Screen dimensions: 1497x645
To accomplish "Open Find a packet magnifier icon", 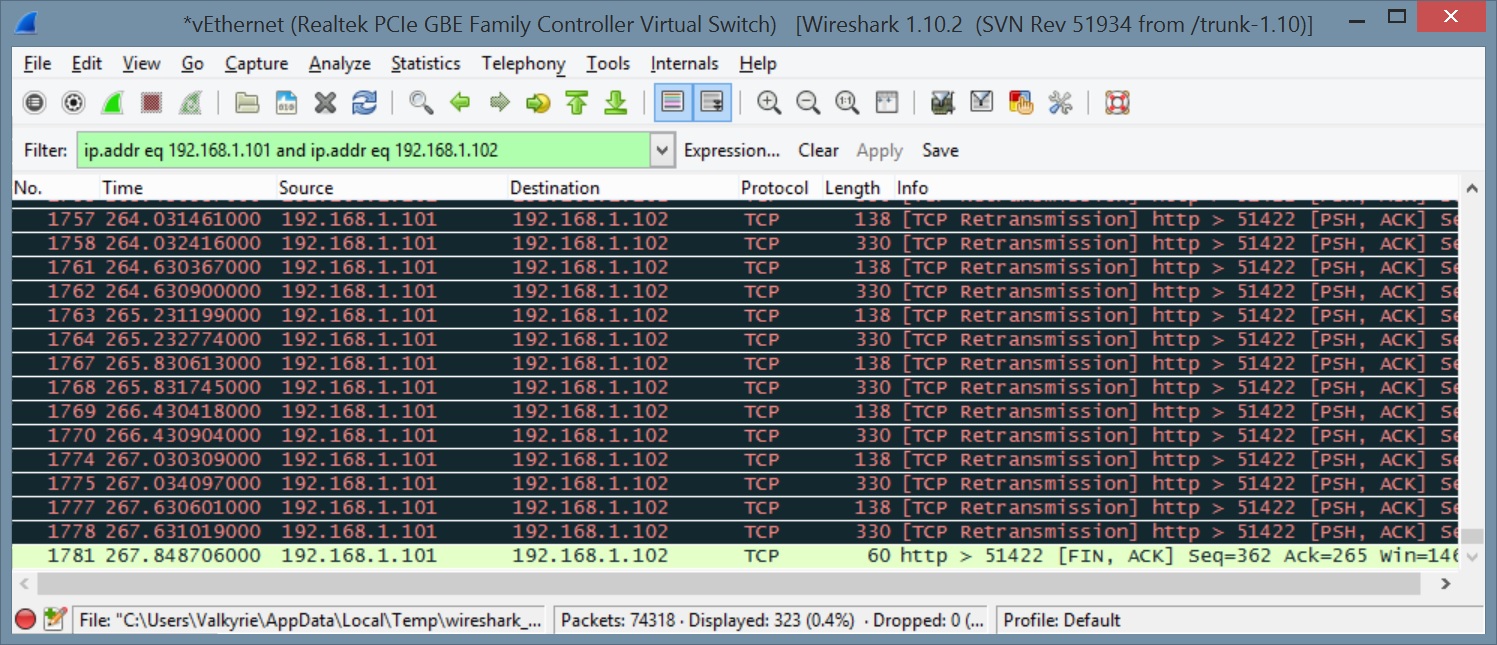I will [x=421, y=102].
